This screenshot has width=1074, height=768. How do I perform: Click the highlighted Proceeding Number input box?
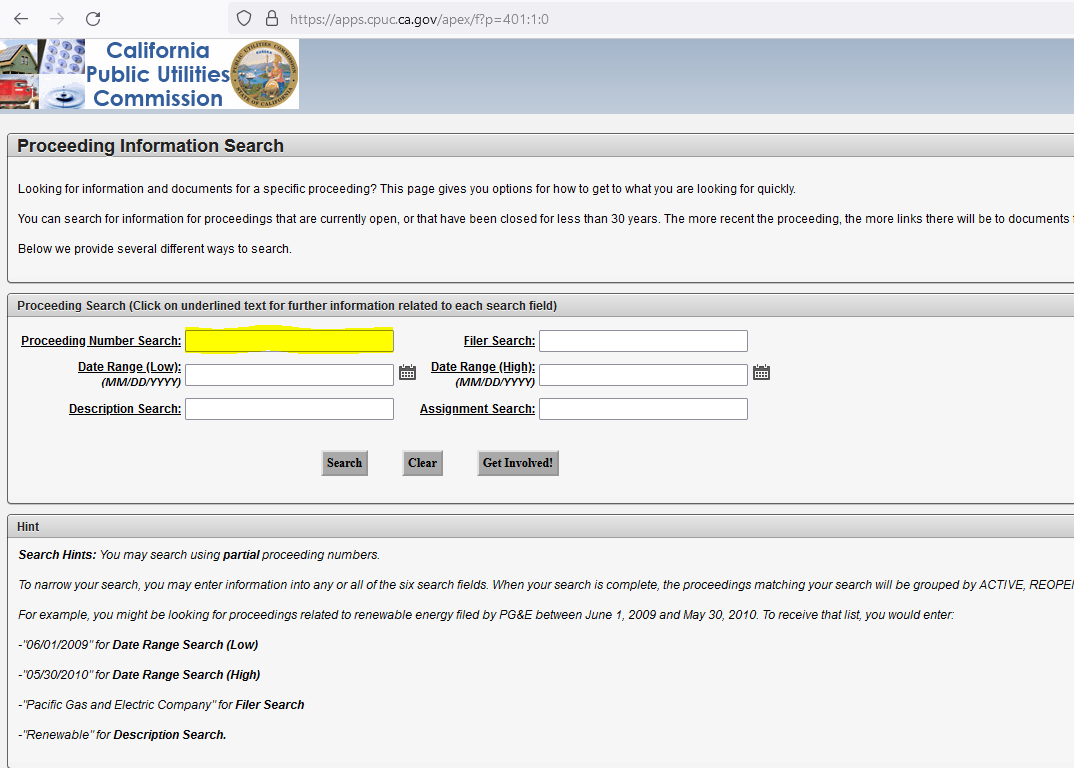tap(289, 340)
